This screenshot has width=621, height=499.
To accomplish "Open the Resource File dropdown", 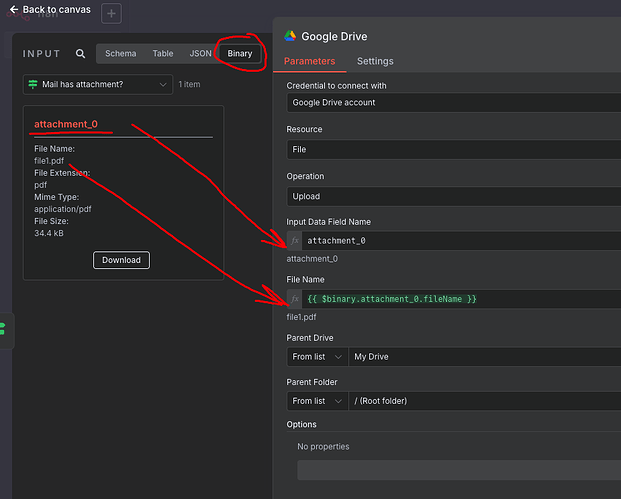I will coord(453,150).
